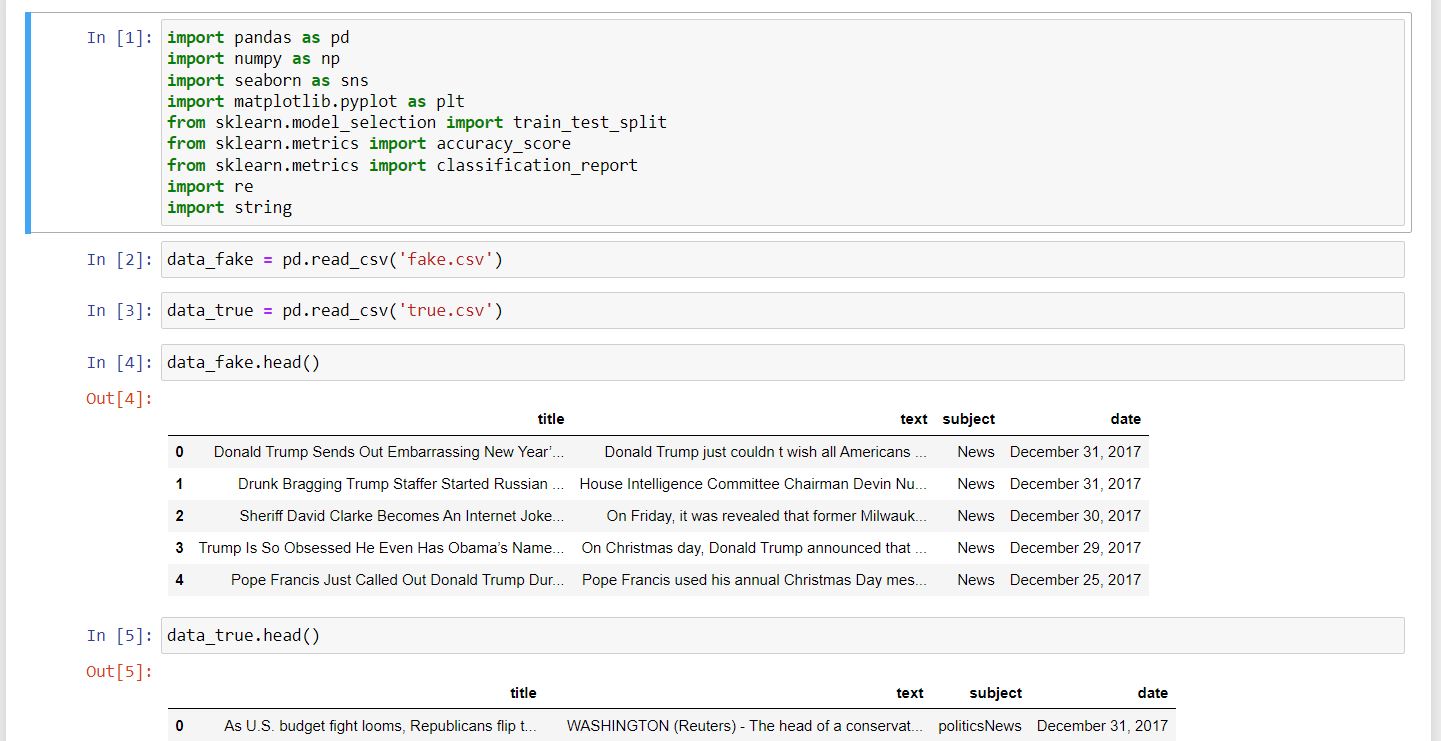Click the Out[5] output prompt
The image size is (1441, 741).
point(119,672)
